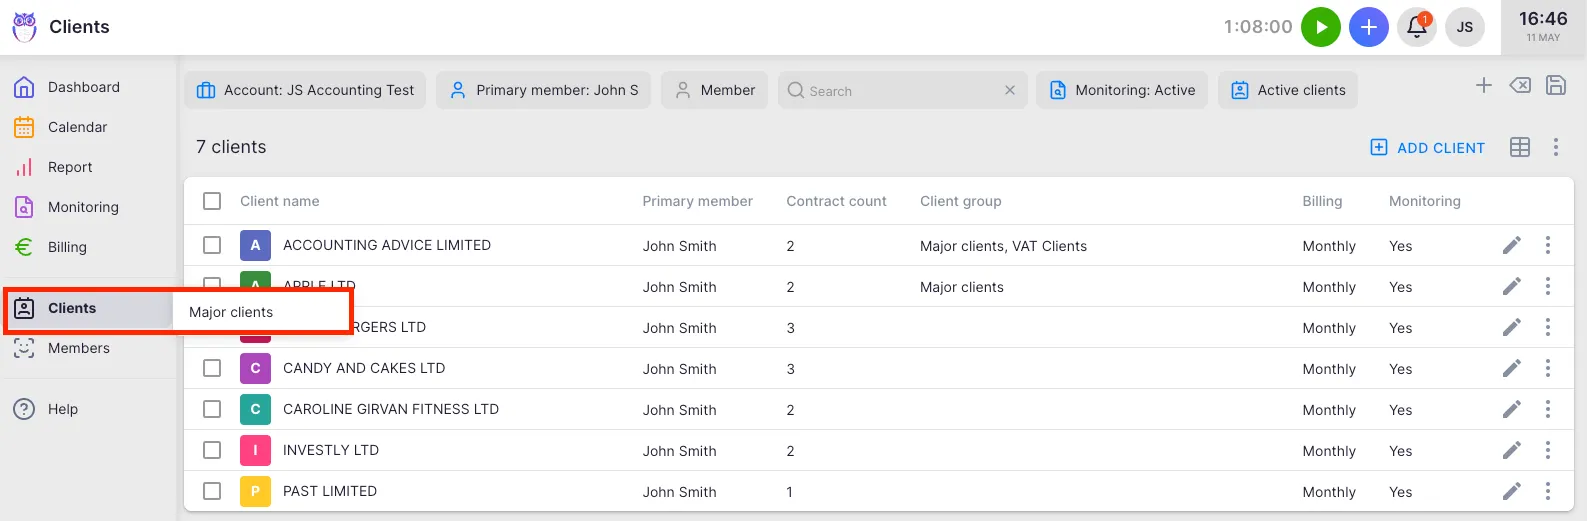Add a new filter with plus icon
The height and width of the screenshot is (521, 1587).
pos(1483,86)
